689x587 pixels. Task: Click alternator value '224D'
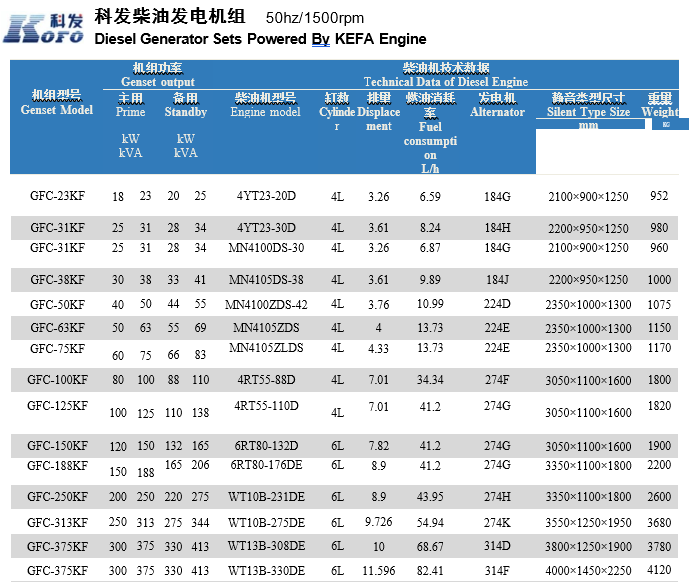pyautogui.click(x=497, y=304)
